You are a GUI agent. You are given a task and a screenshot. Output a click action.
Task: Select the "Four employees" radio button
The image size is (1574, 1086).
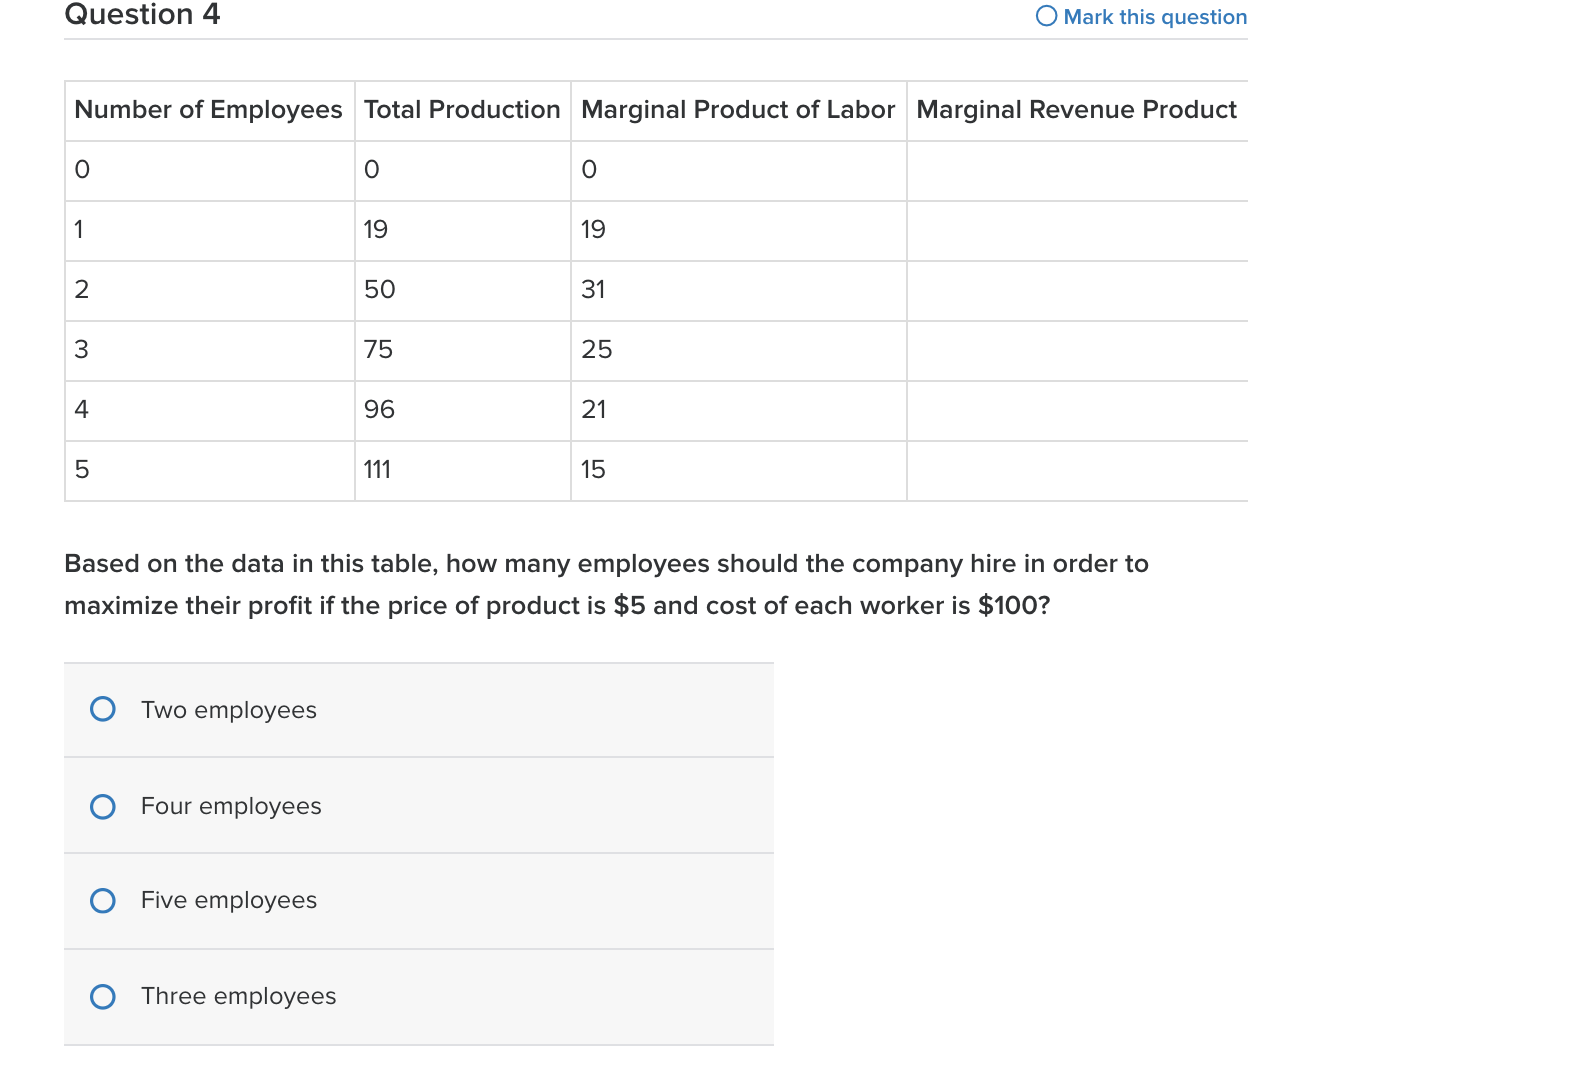click(x=103, y=806)
